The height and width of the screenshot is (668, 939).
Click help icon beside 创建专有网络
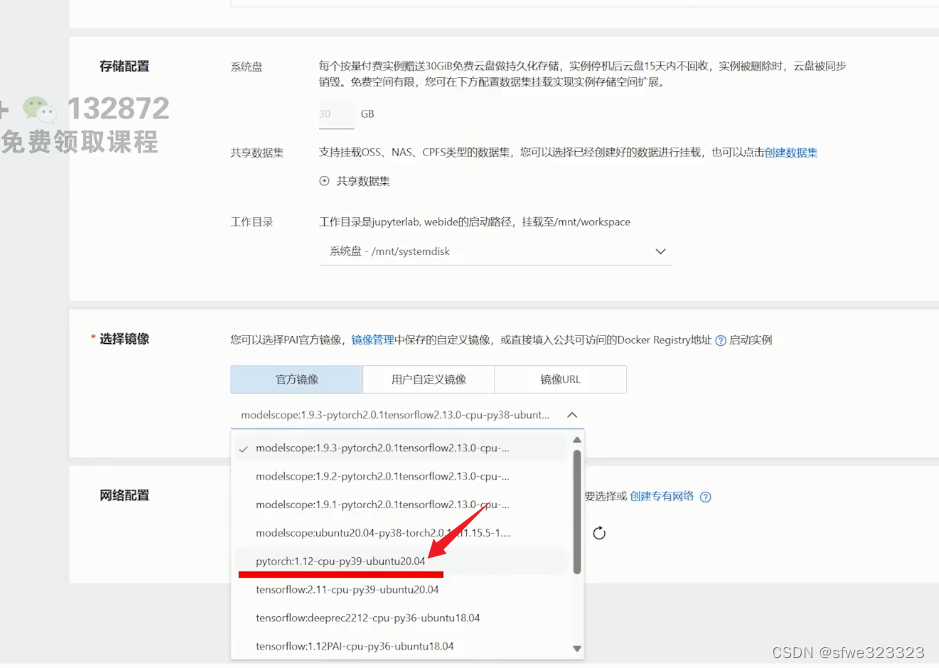click(x=705, y=497)
